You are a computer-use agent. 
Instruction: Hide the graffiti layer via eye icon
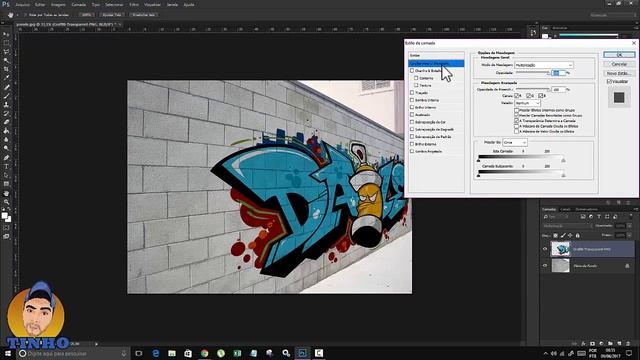pos(545,249)
